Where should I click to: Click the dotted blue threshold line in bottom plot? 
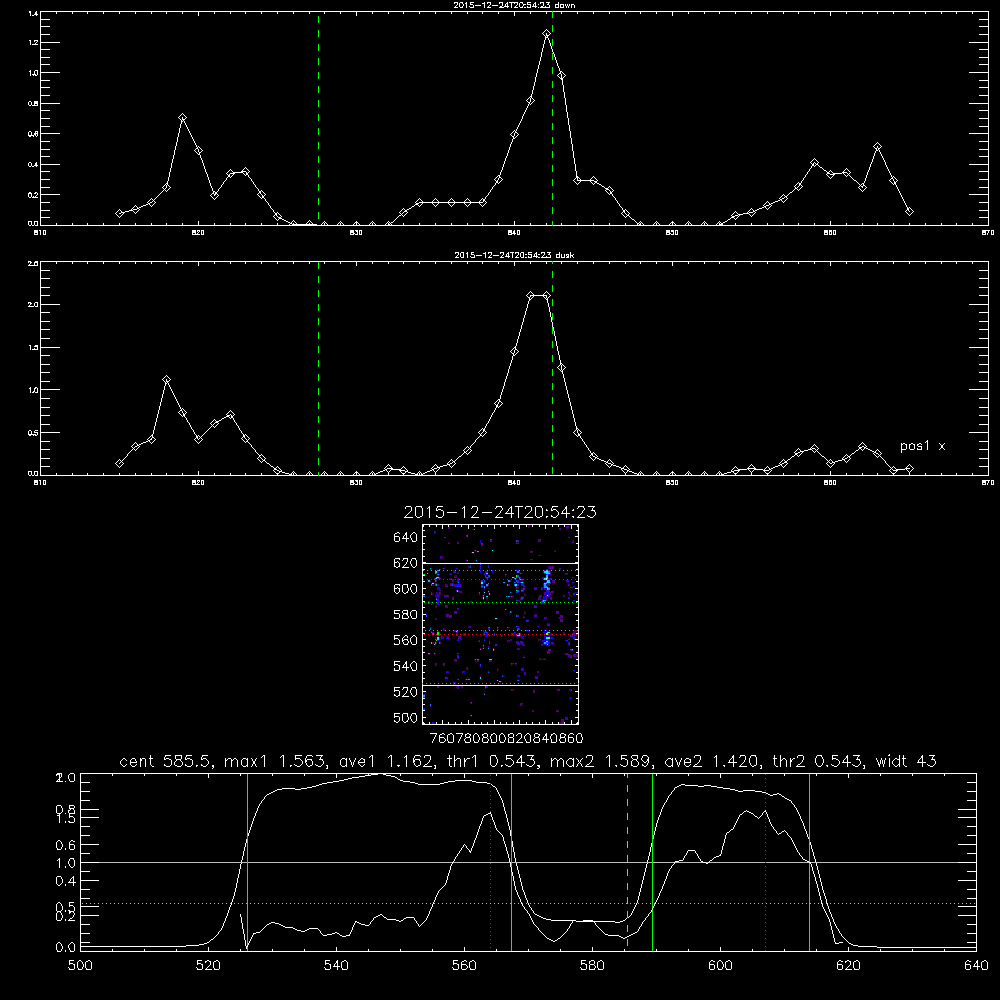529,903
